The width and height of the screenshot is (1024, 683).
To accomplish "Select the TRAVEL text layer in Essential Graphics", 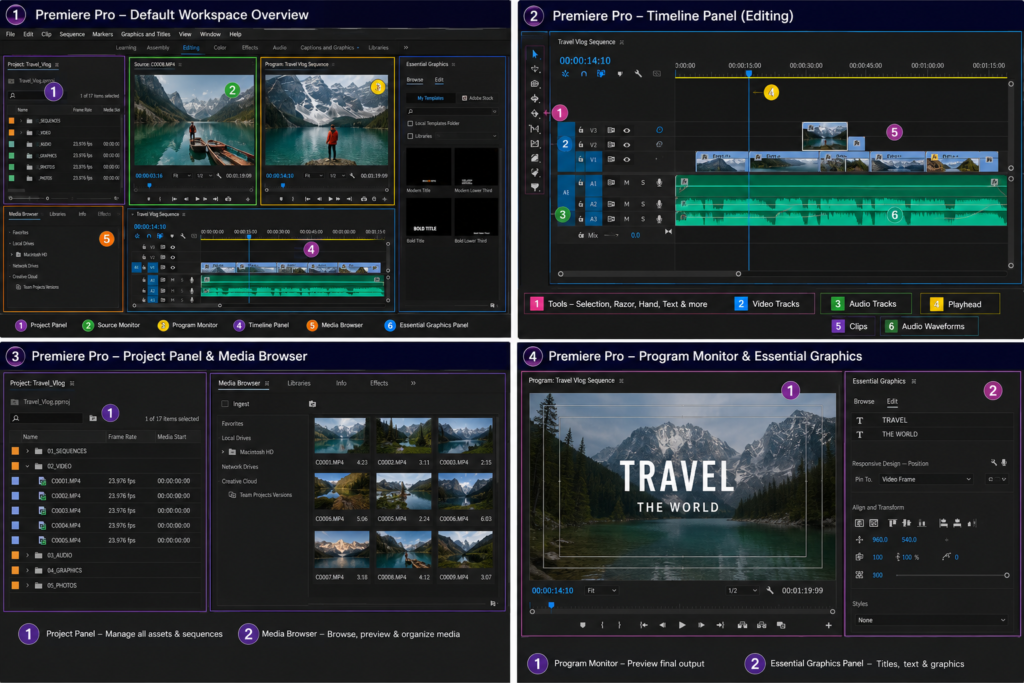I will click(x=931, y=420).
